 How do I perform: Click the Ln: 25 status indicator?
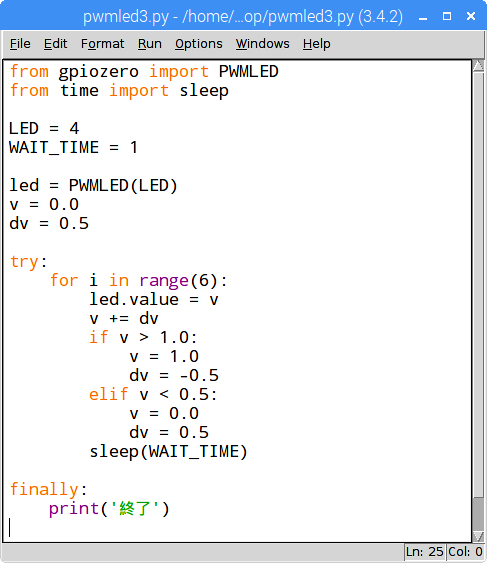click(x=425, y=552)
